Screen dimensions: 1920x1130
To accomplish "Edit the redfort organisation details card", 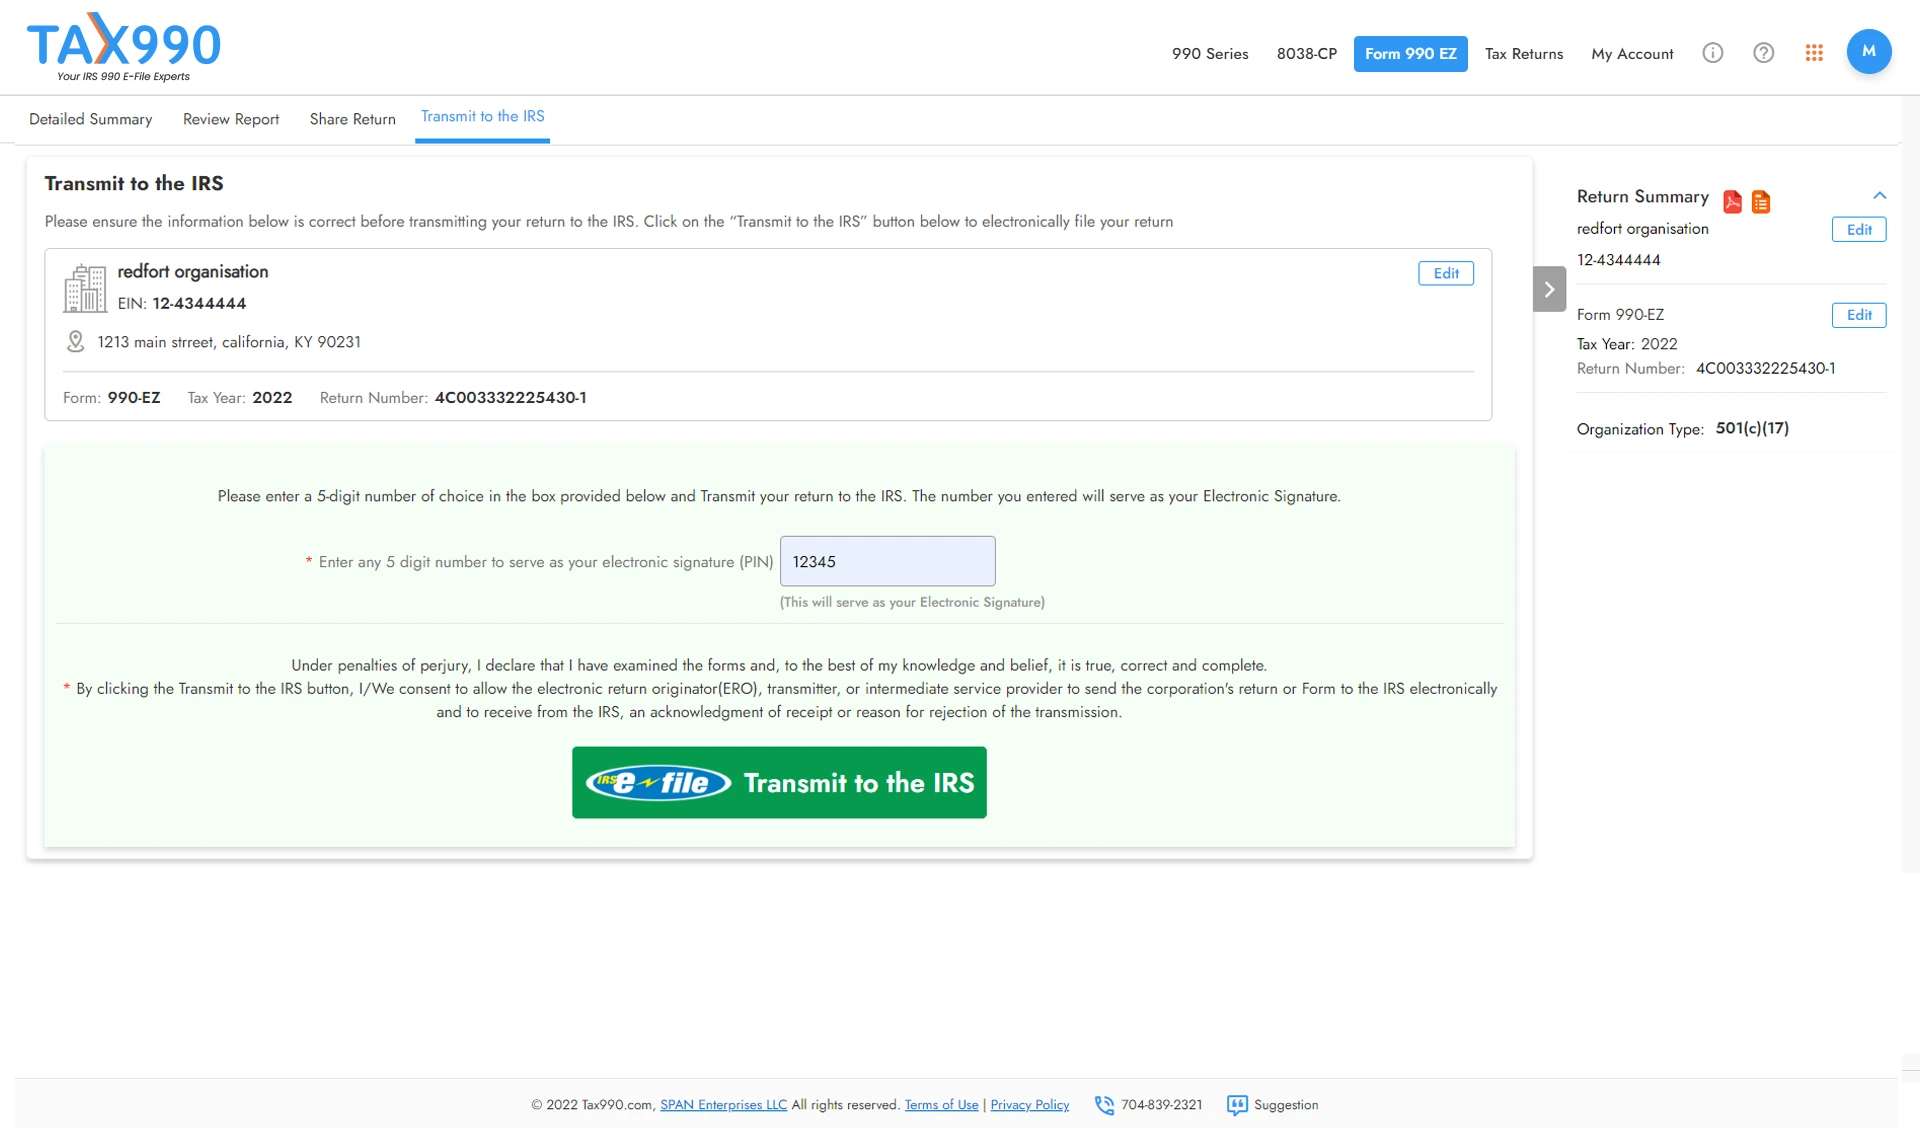I will pyautogui.click(x=1445, y=273).
